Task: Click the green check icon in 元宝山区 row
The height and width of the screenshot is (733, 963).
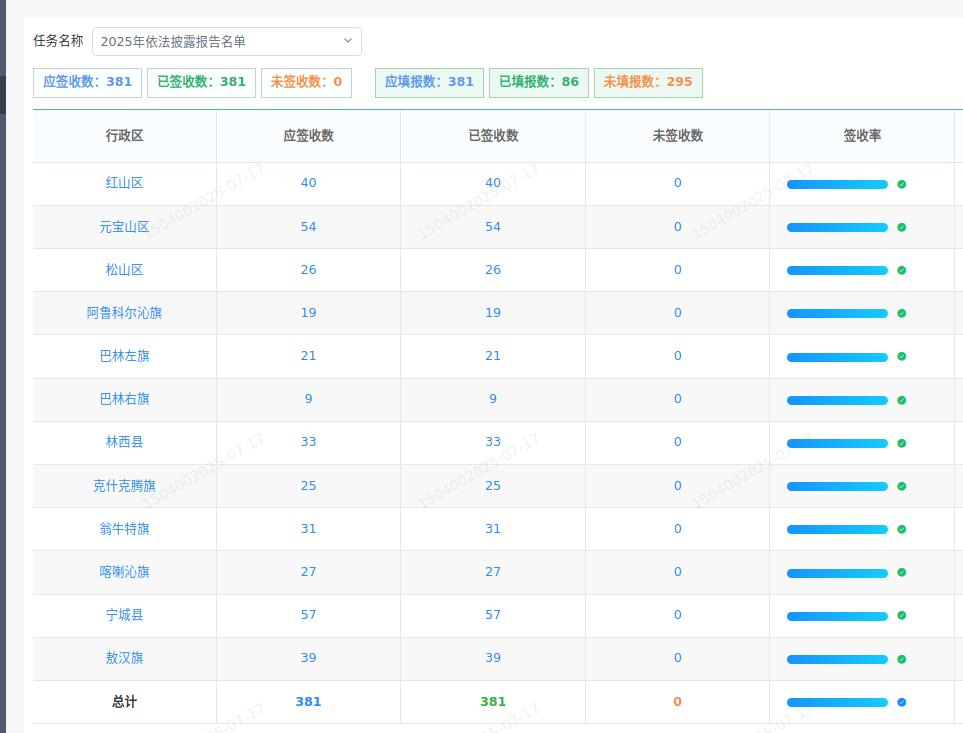Action: 901,227
